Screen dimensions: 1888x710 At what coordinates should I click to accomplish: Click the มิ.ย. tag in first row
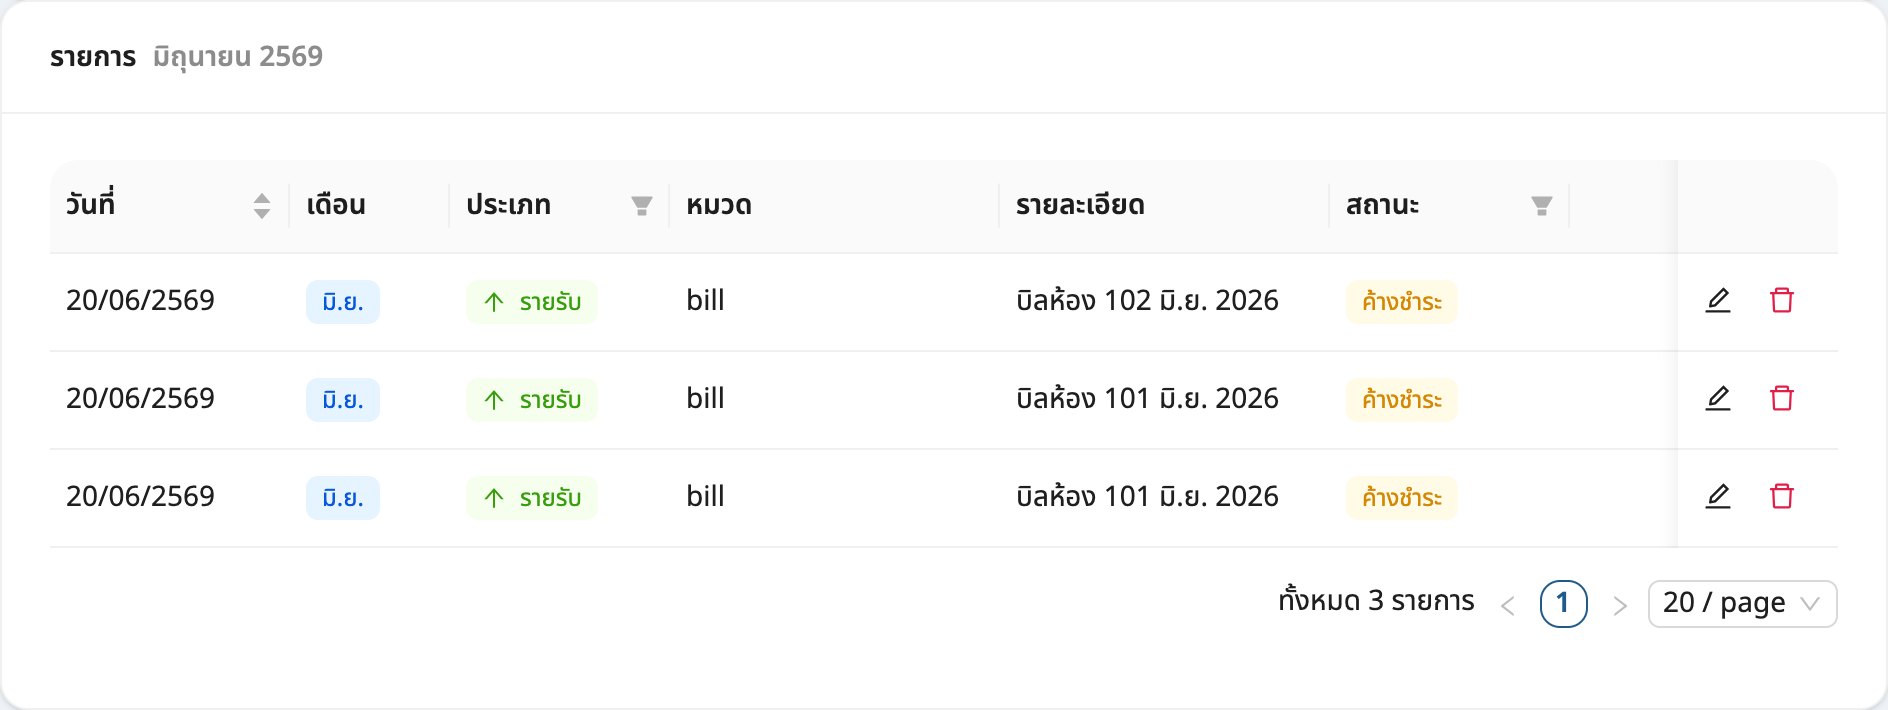[x=343, y=302]
